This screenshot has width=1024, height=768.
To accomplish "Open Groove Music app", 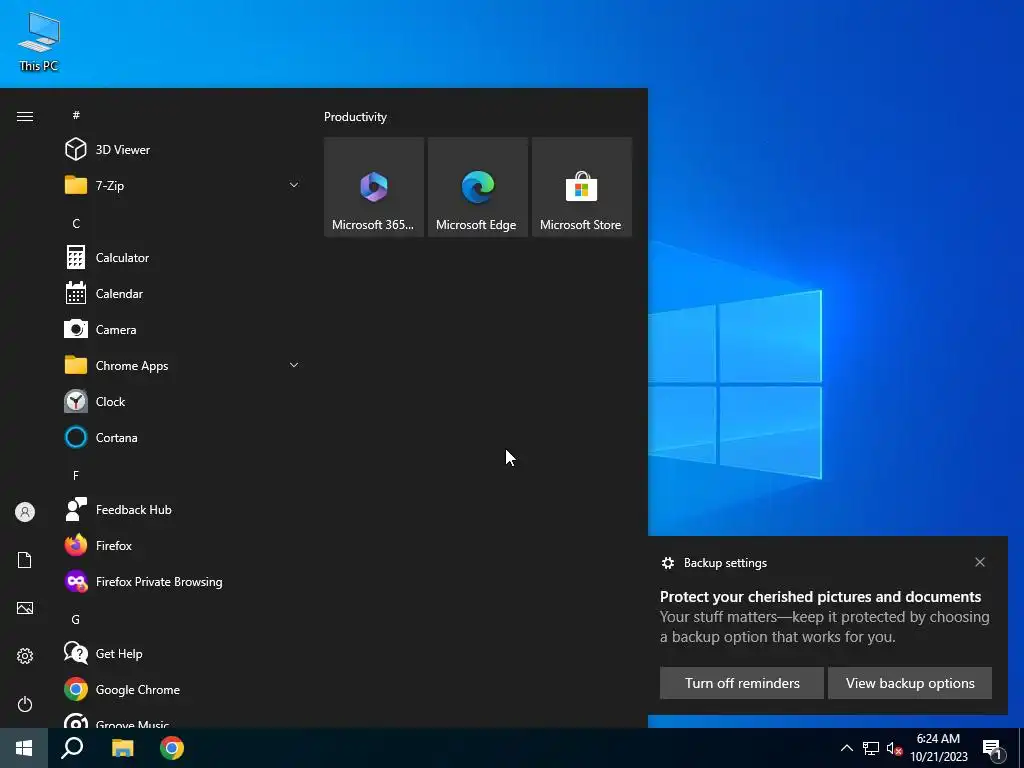I will tap(183, 720).
